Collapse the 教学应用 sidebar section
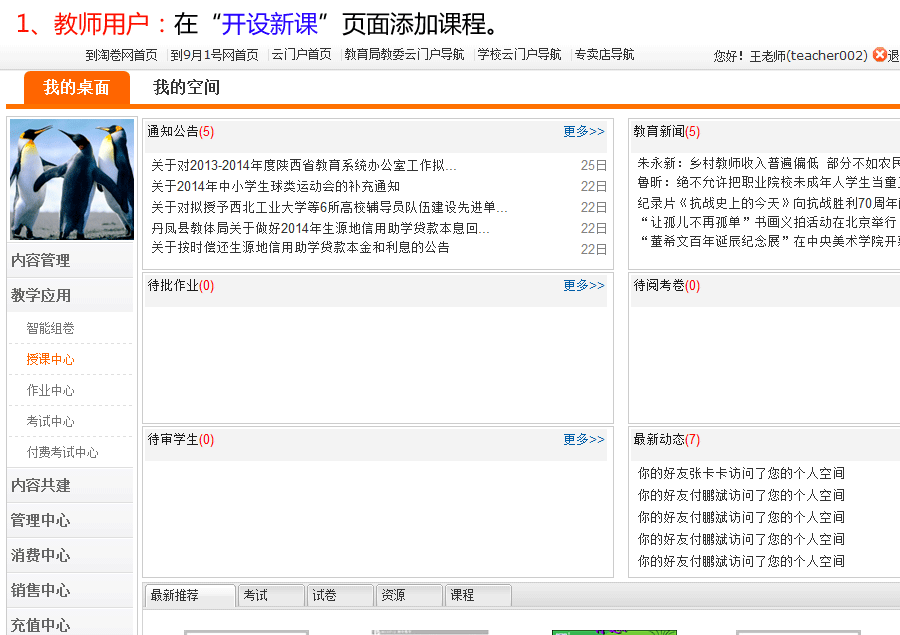 click(x=41, y=295)
